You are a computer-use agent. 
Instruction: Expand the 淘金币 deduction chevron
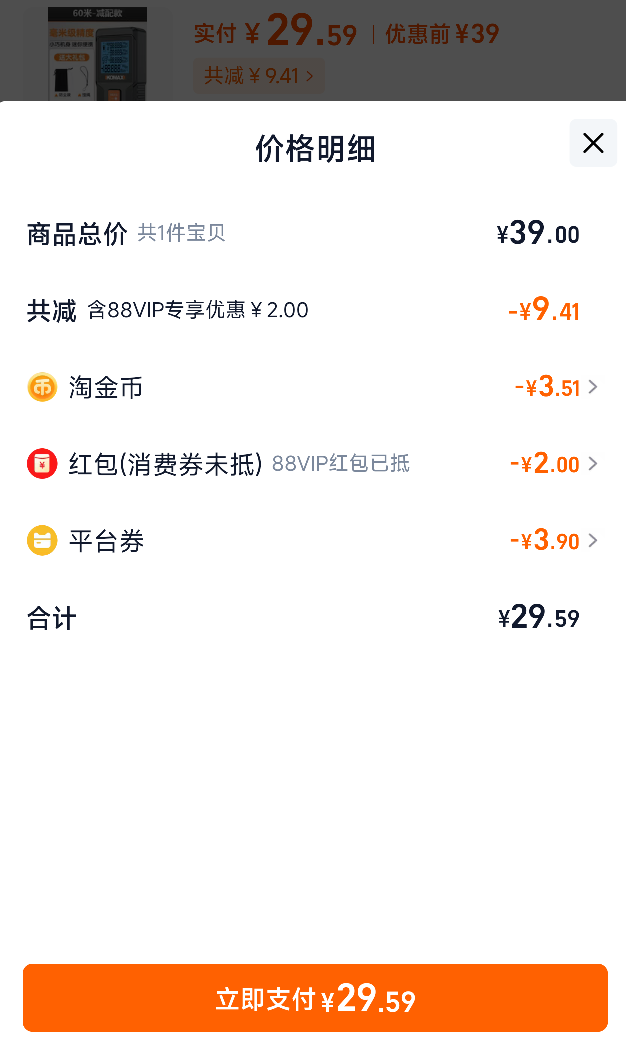pyautogui.click(x=592, y=387)
